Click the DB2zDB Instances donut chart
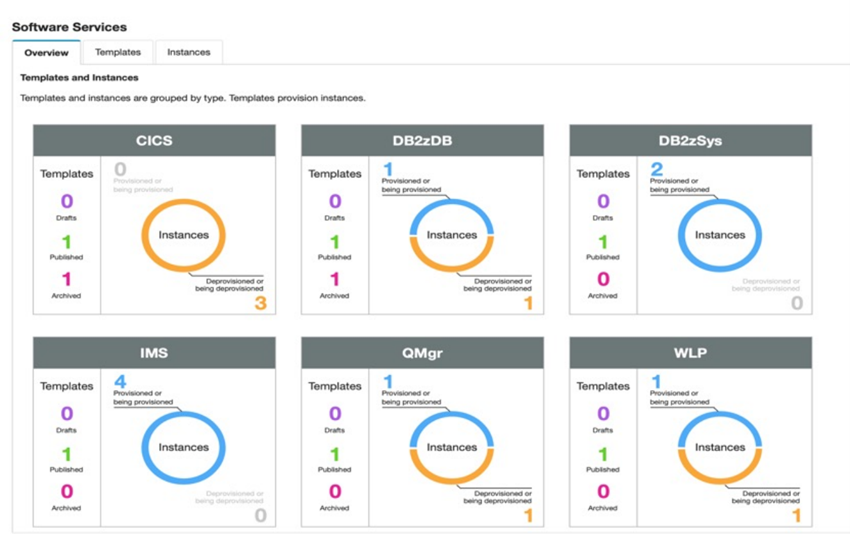 click(x=452, y=235)
